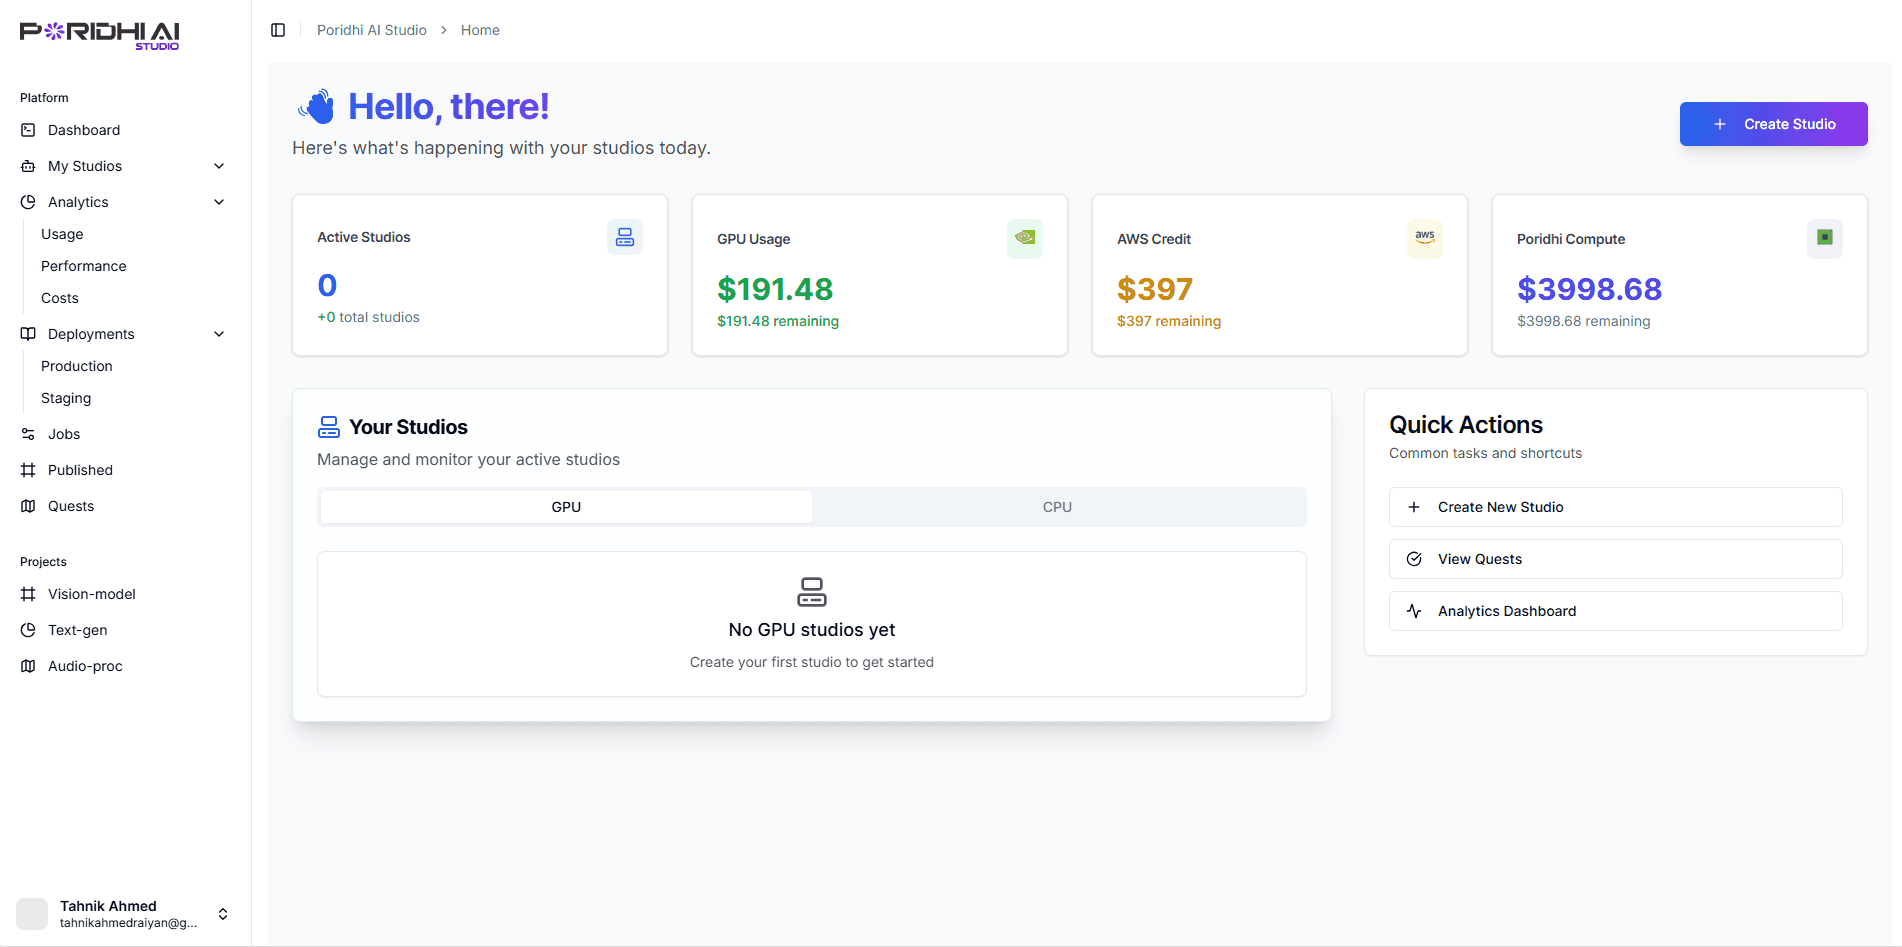Open the Vision-model project
Viewport: 1902px width, 947px height.
tap(125, 594)
